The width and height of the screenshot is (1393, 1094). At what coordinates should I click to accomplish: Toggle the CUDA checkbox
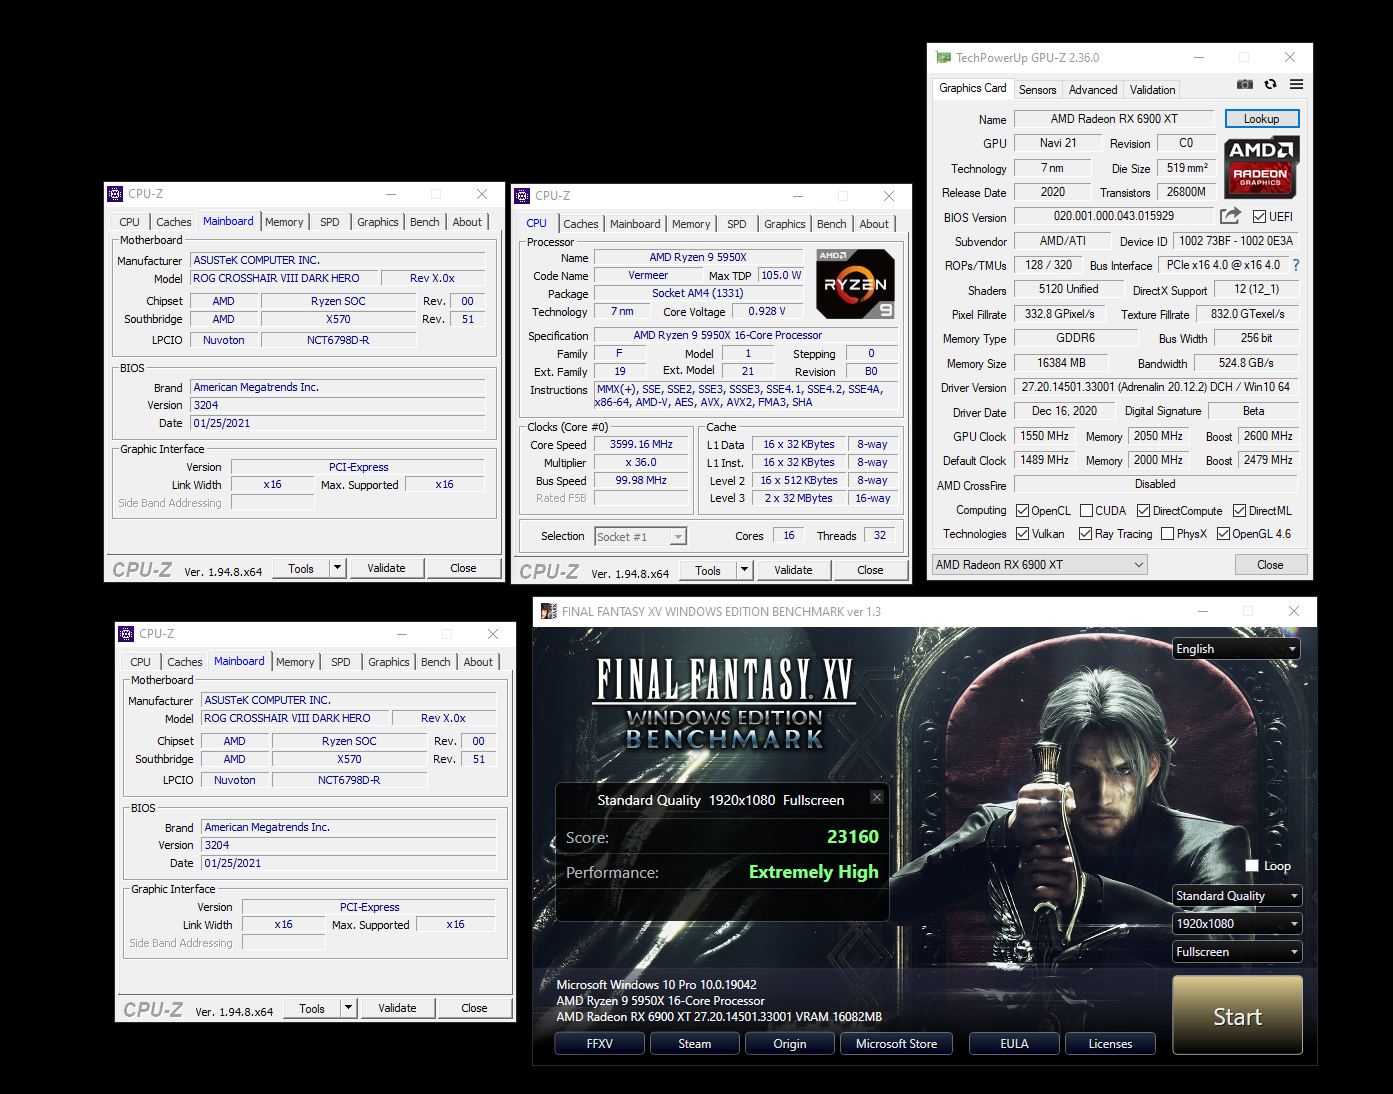tap(1086, 511)
